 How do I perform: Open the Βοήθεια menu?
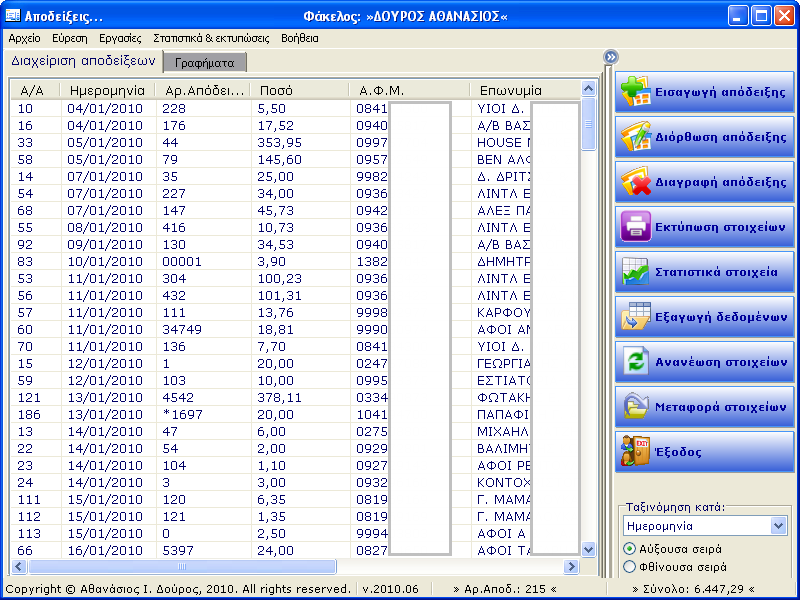300,38
